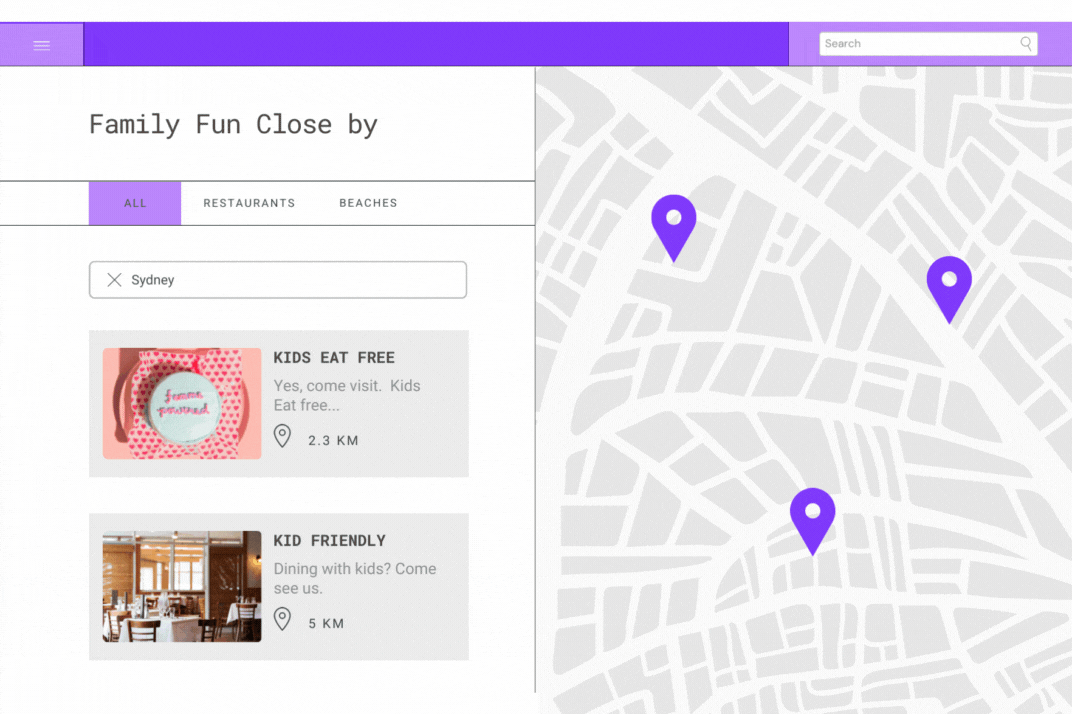Select the ALL tab
The width and height of the screenshot is (1072, 714).
point(135,203)
